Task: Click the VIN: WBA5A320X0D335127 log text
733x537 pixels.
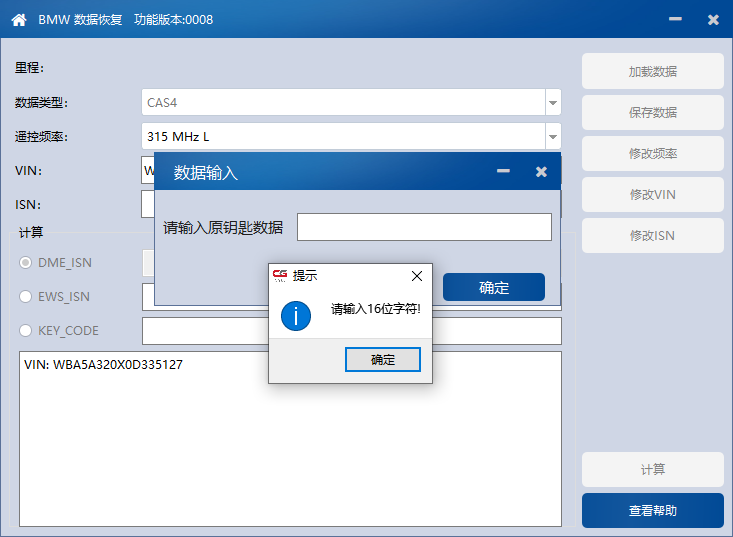Action: (103, 365)
